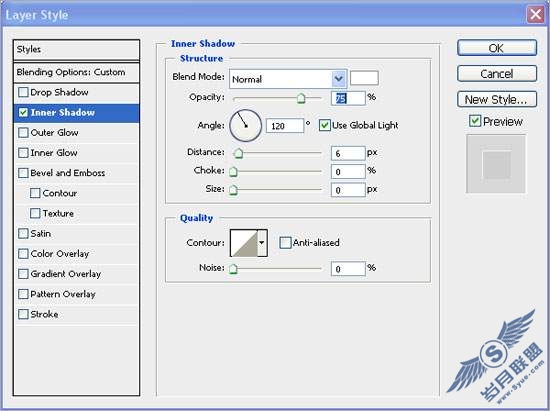Viewport: 550px width, 411px height.
Task: Click the Choke slider handle
Action: [233, 171]
